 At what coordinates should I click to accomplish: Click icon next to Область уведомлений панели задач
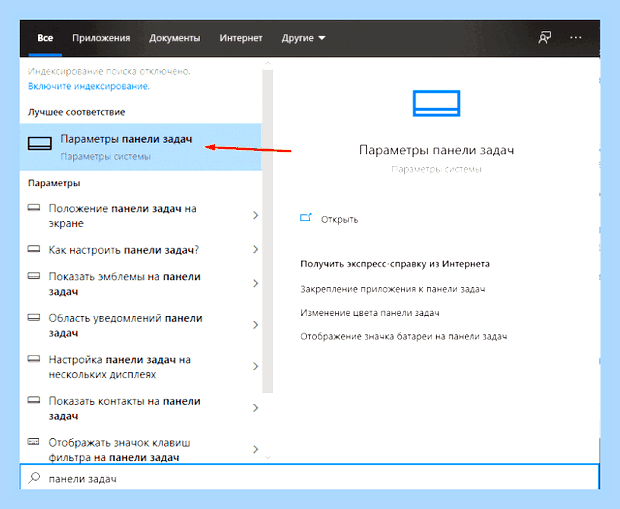click(x=34, y=318)
